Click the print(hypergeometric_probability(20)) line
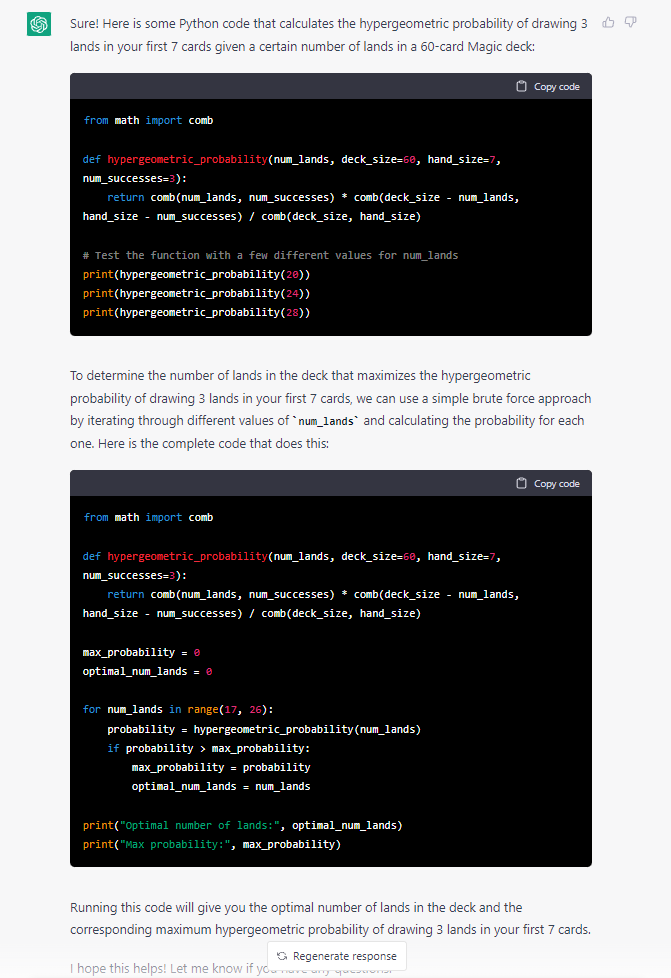 (196, 274)
